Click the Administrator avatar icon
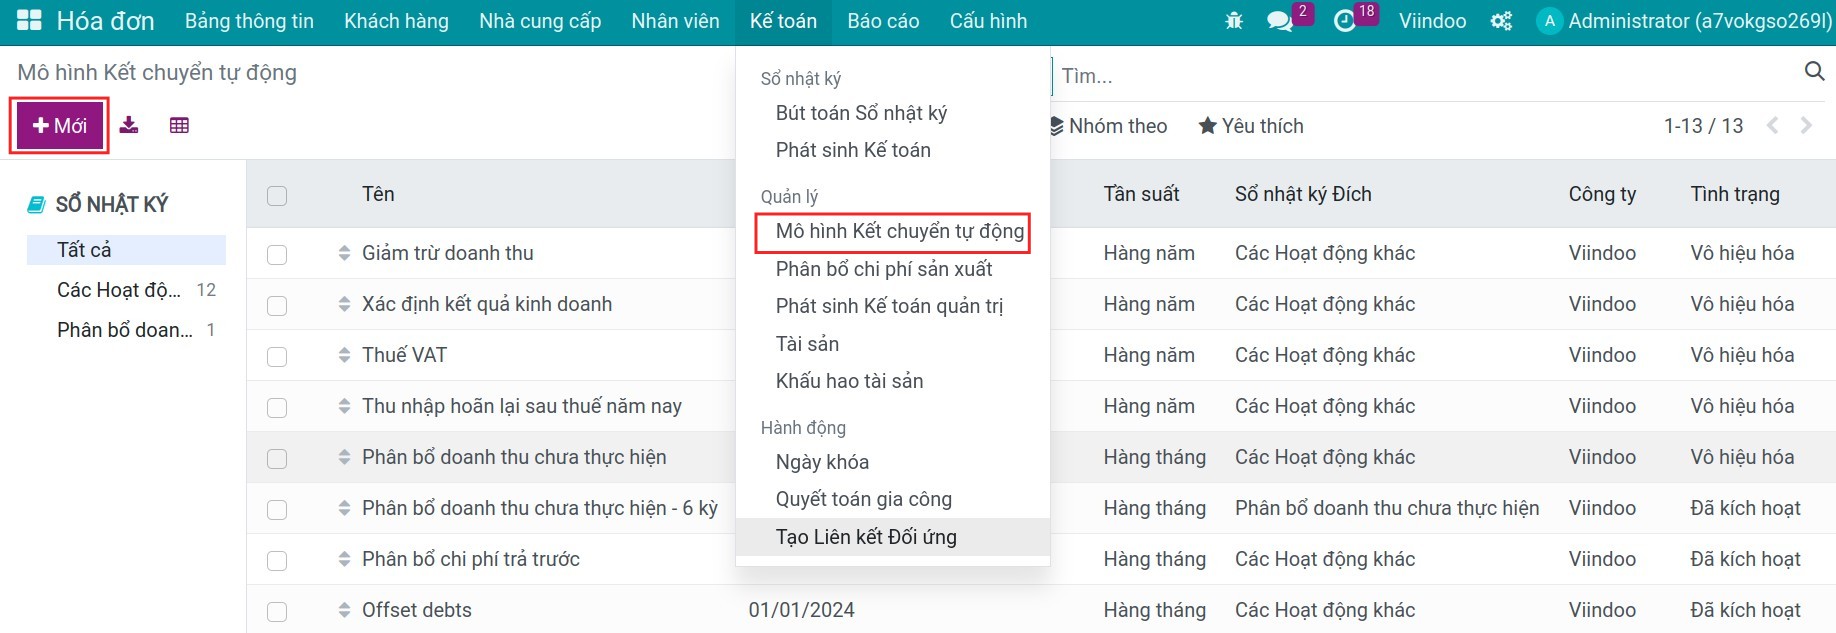 (1549, 21)
